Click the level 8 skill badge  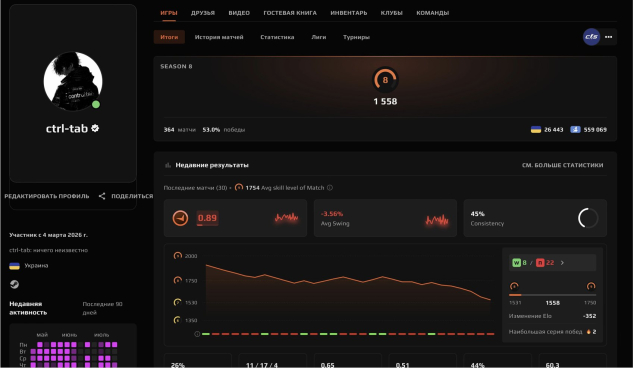click(x=385, y=80)
